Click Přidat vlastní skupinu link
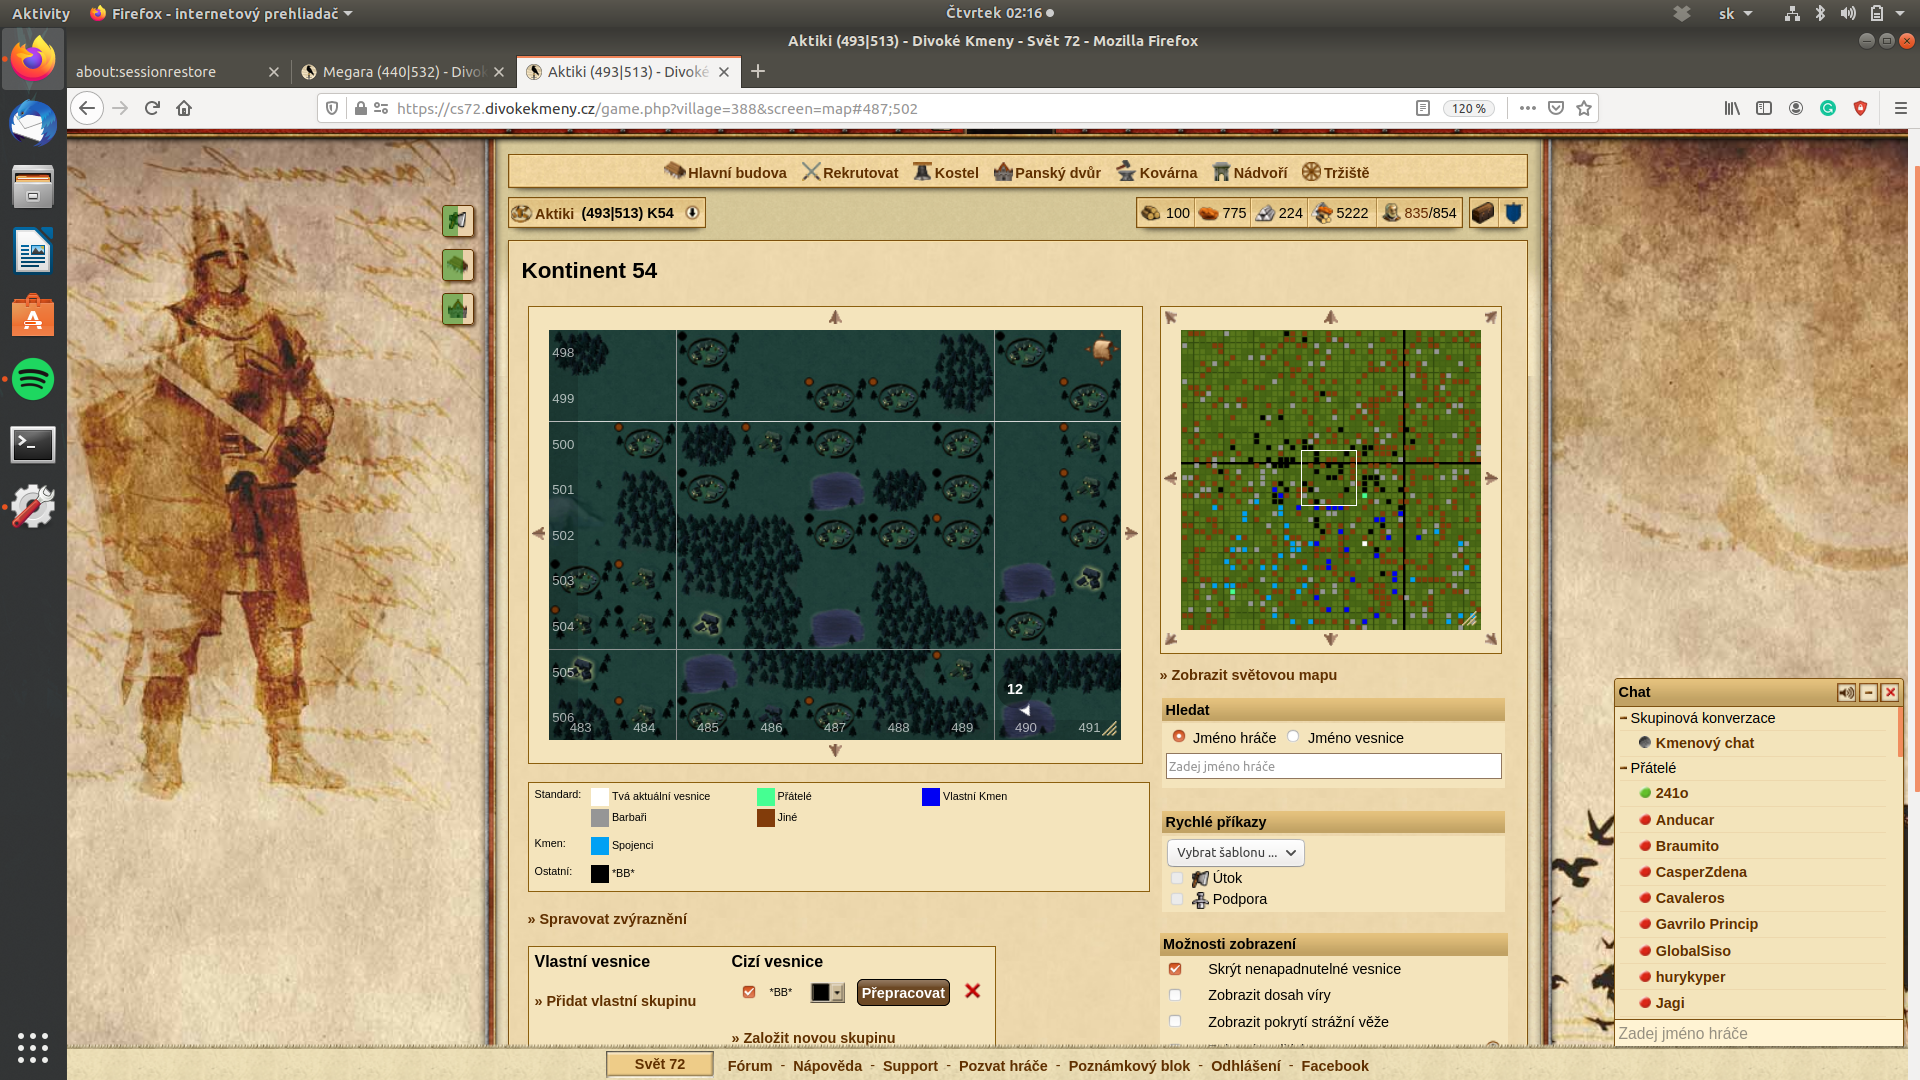Image resolution: width=1920 pixels, height=1080 pixels. click(x=615, y=1001)
